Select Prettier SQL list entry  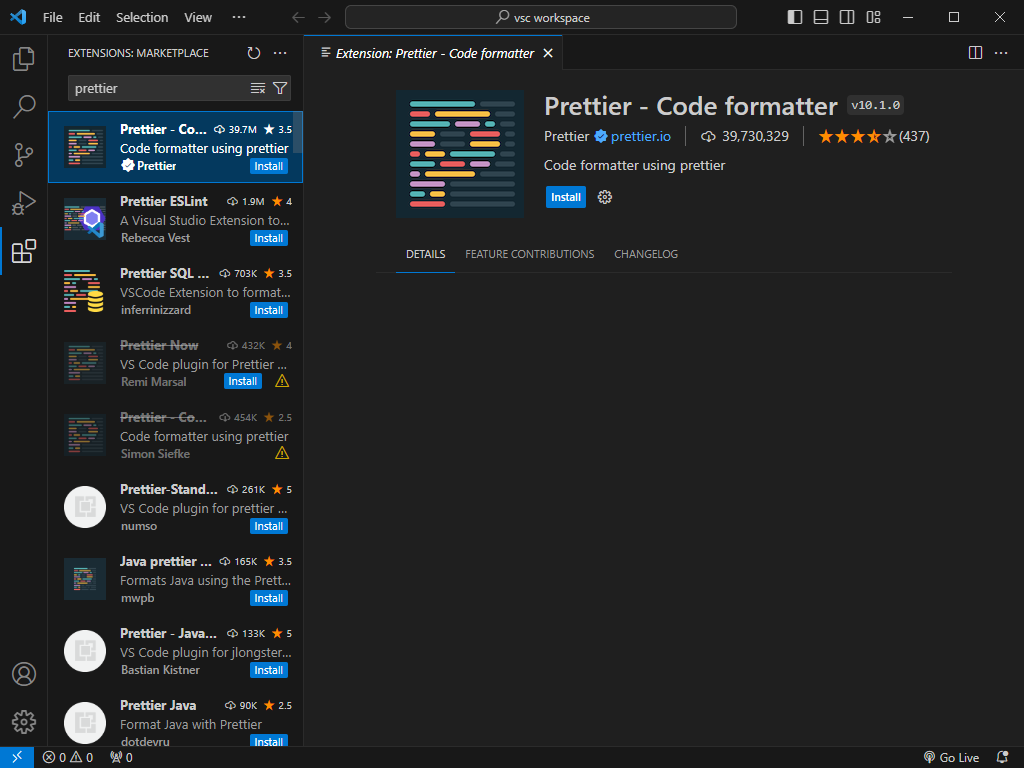175,291
